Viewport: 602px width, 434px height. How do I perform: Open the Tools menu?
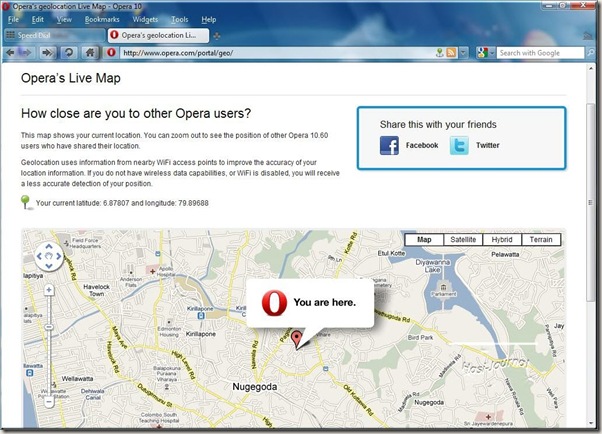pos(180,19)
